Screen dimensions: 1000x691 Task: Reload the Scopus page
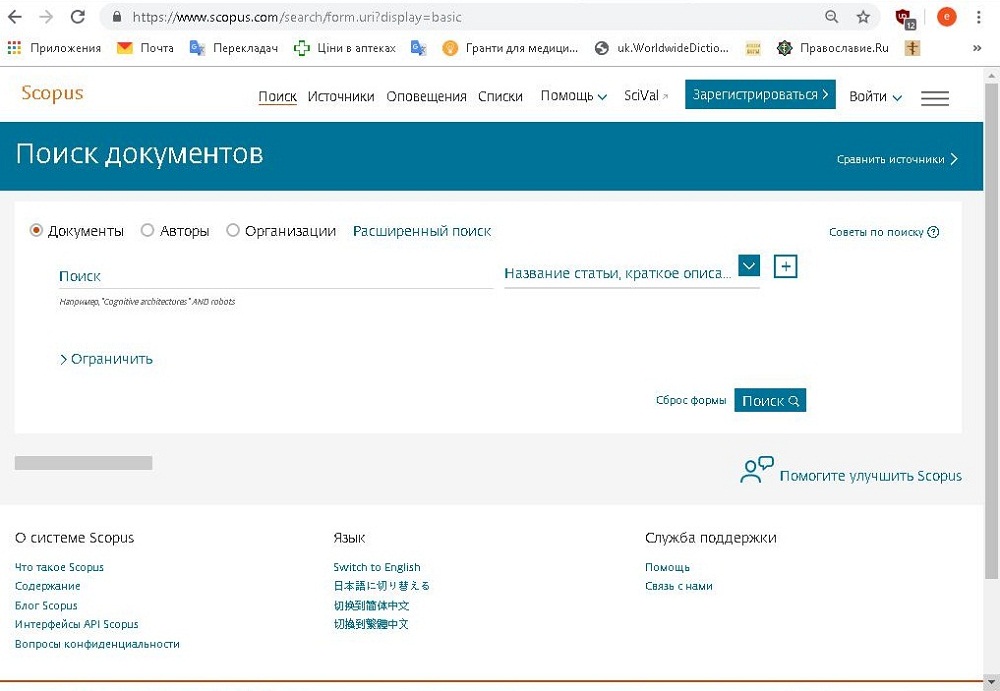click(78, 17)
